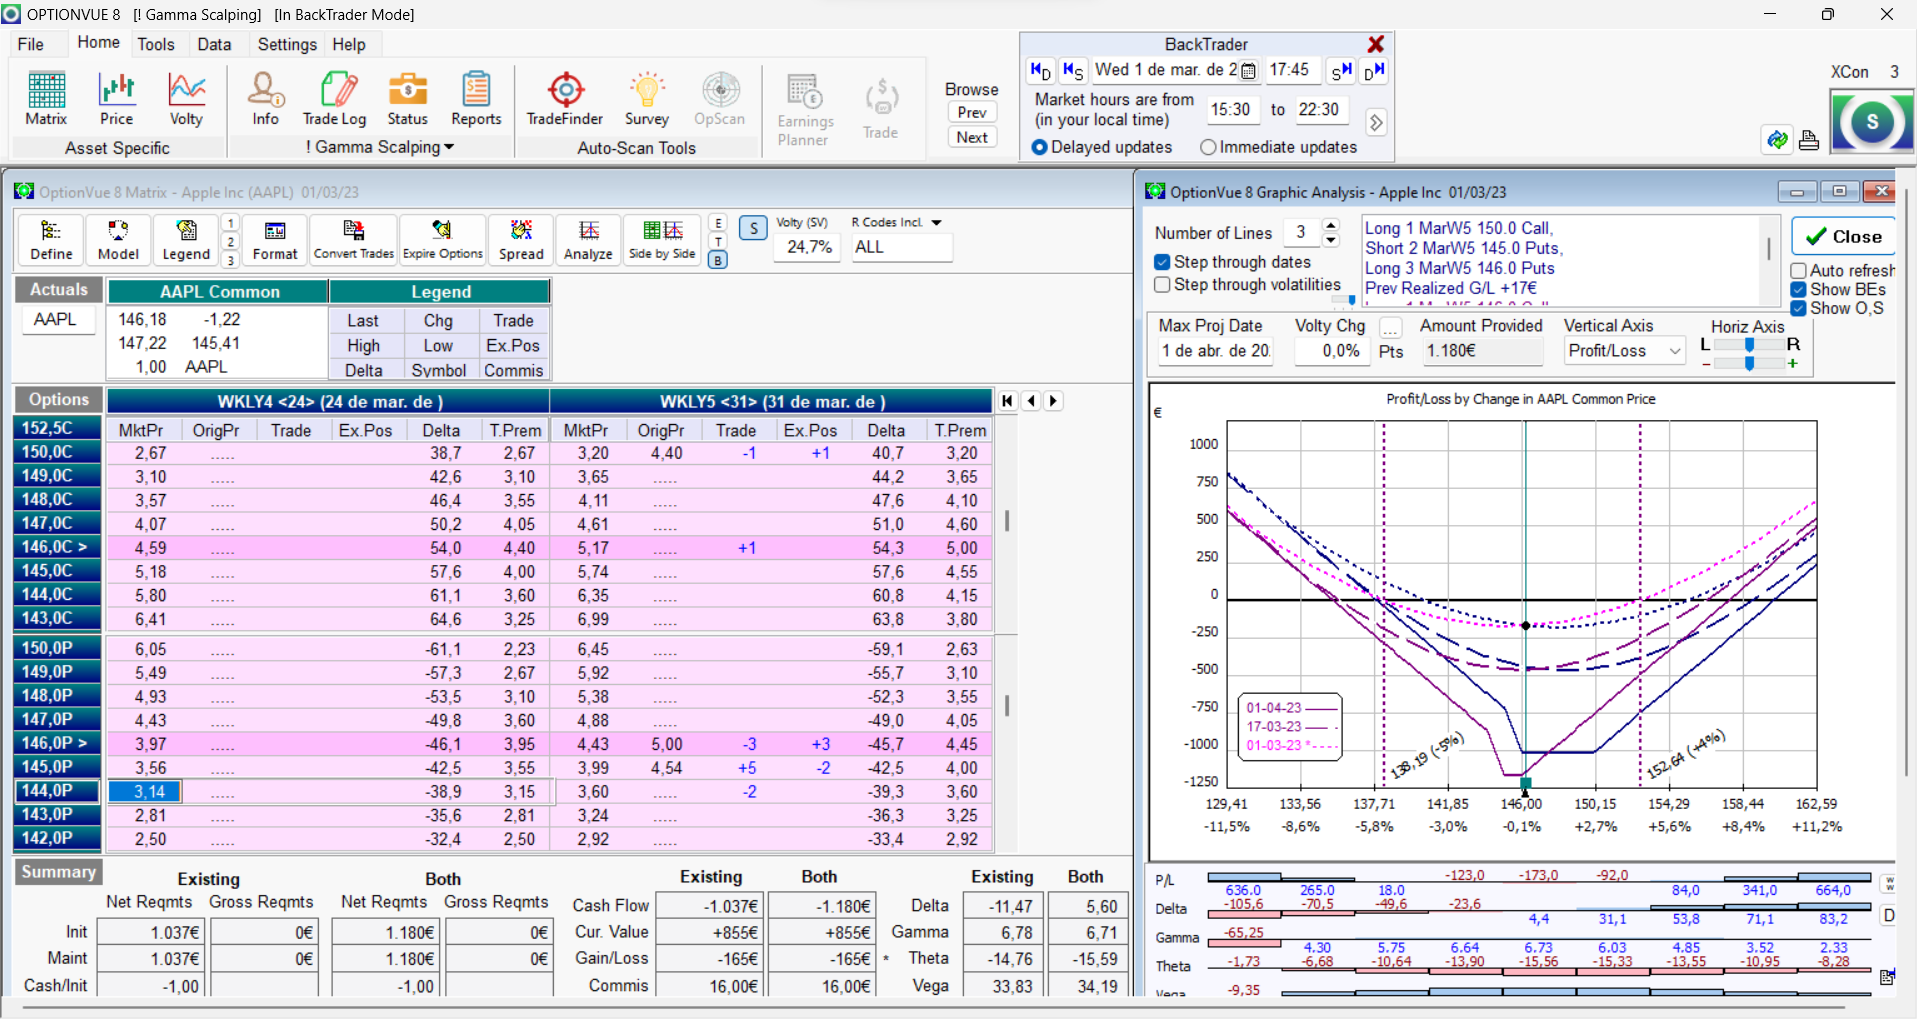Open the Volty chart icon
The image size is (1917, 1020).
[186, 99]
